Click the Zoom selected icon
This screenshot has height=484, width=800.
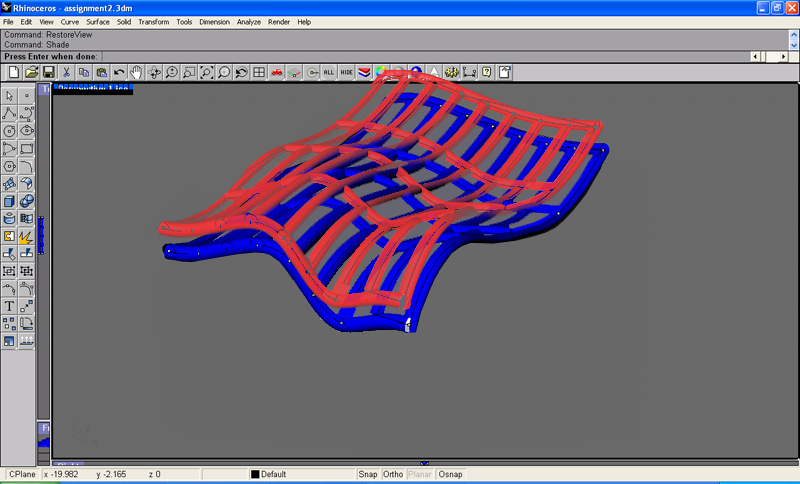(x=224, y=72)
